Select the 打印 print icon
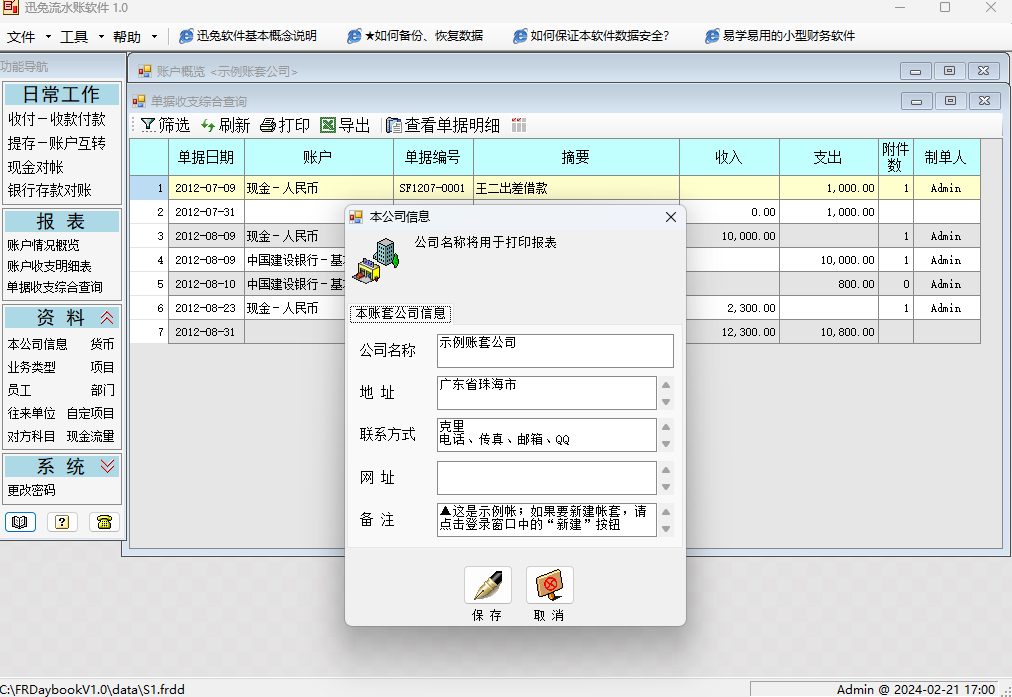 pos(267,125)
